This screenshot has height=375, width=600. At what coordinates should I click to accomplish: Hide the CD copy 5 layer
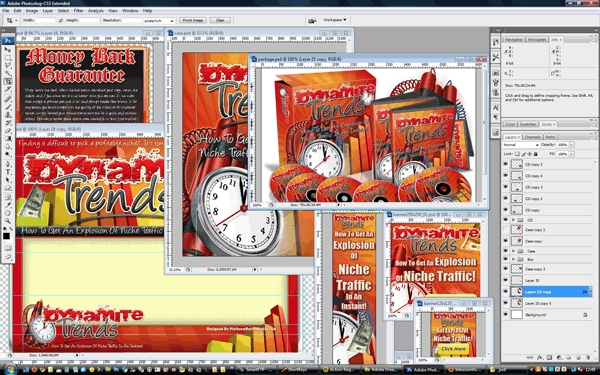[505, 164]
